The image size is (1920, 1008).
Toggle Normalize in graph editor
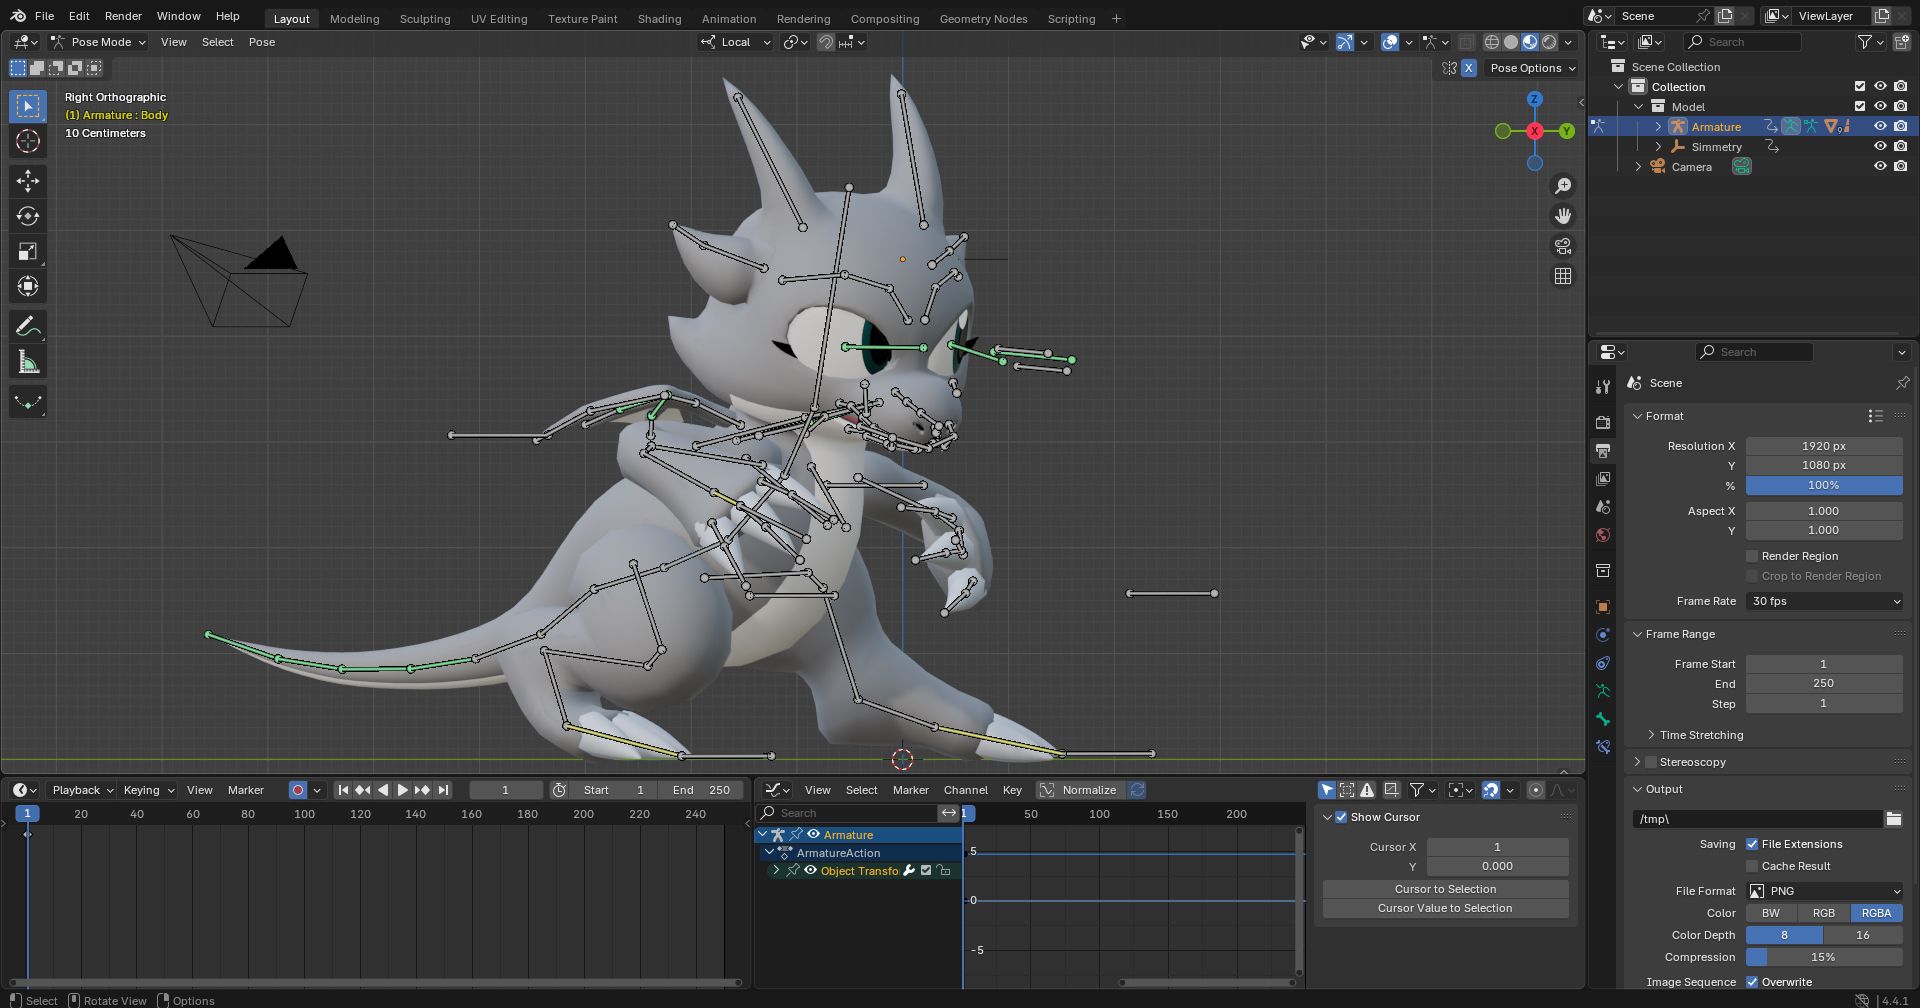click(1081, 790)
